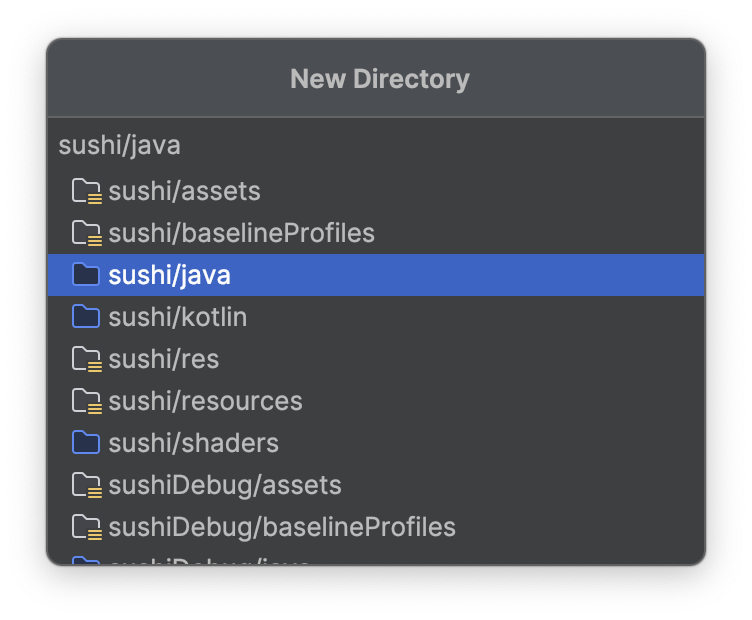The width and height of the screenshot is (752, 620).
Task: Click the sushi/resources folder icon
Action: click(87, 401)
